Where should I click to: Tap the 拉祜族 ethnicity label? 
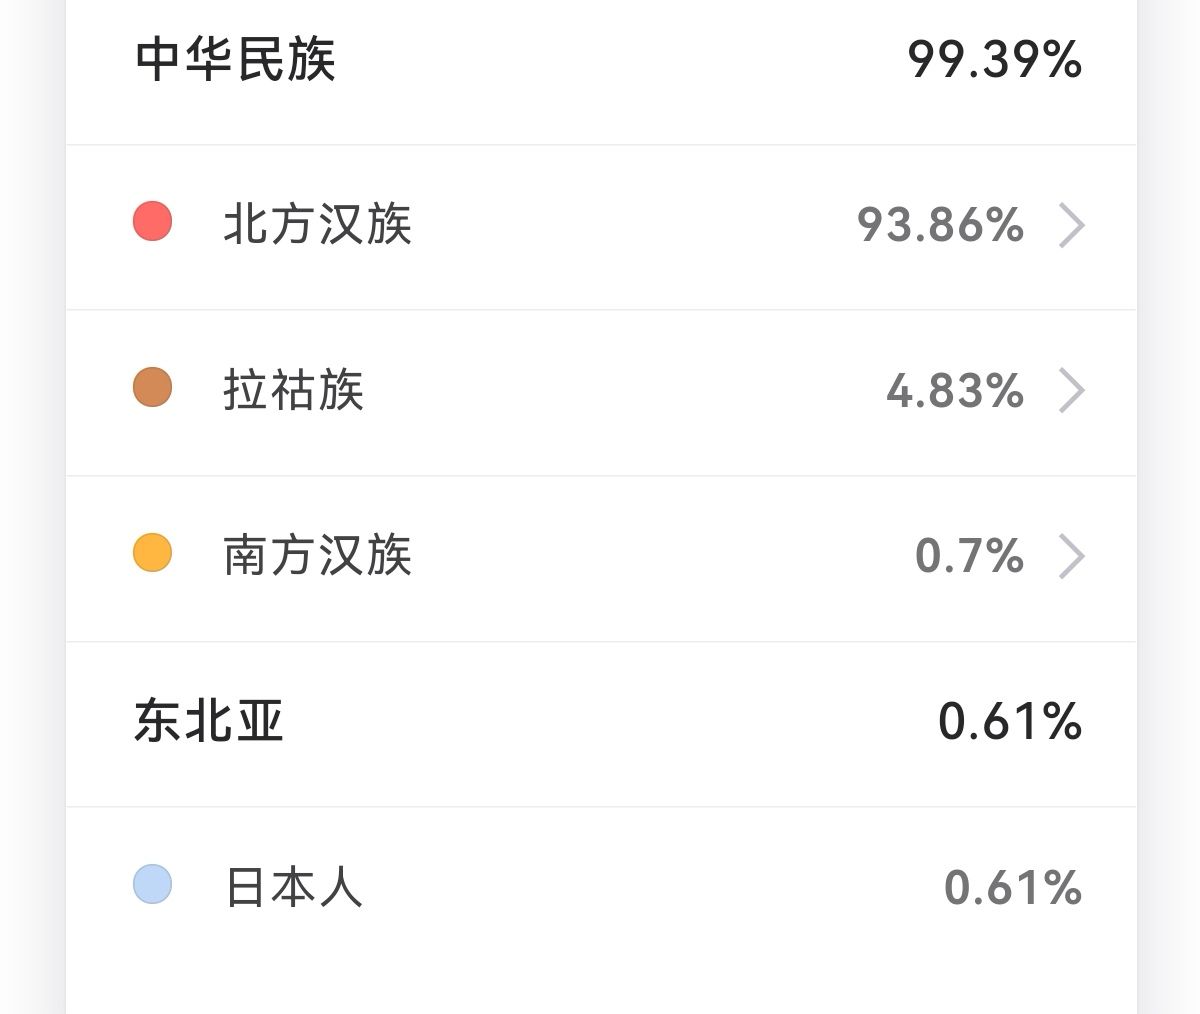coord(293,390)
